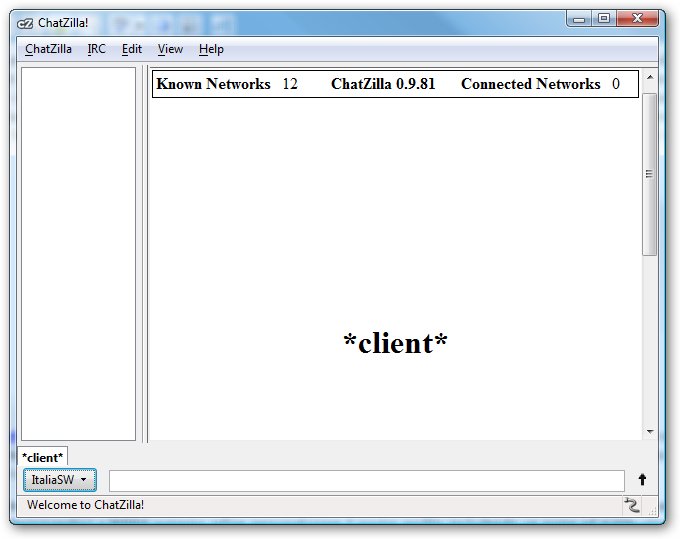680x539 pixels.
Task: Click the ChatZilla 0.9.81 version text
Action: [383, 84]
